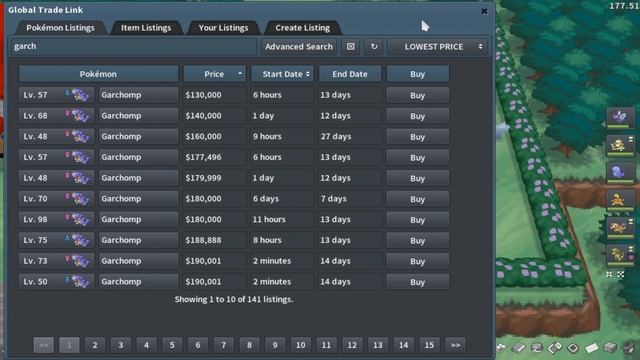The image size is (640, 360).
Task: Go to page 4 of listings
Action: (146, 345)
